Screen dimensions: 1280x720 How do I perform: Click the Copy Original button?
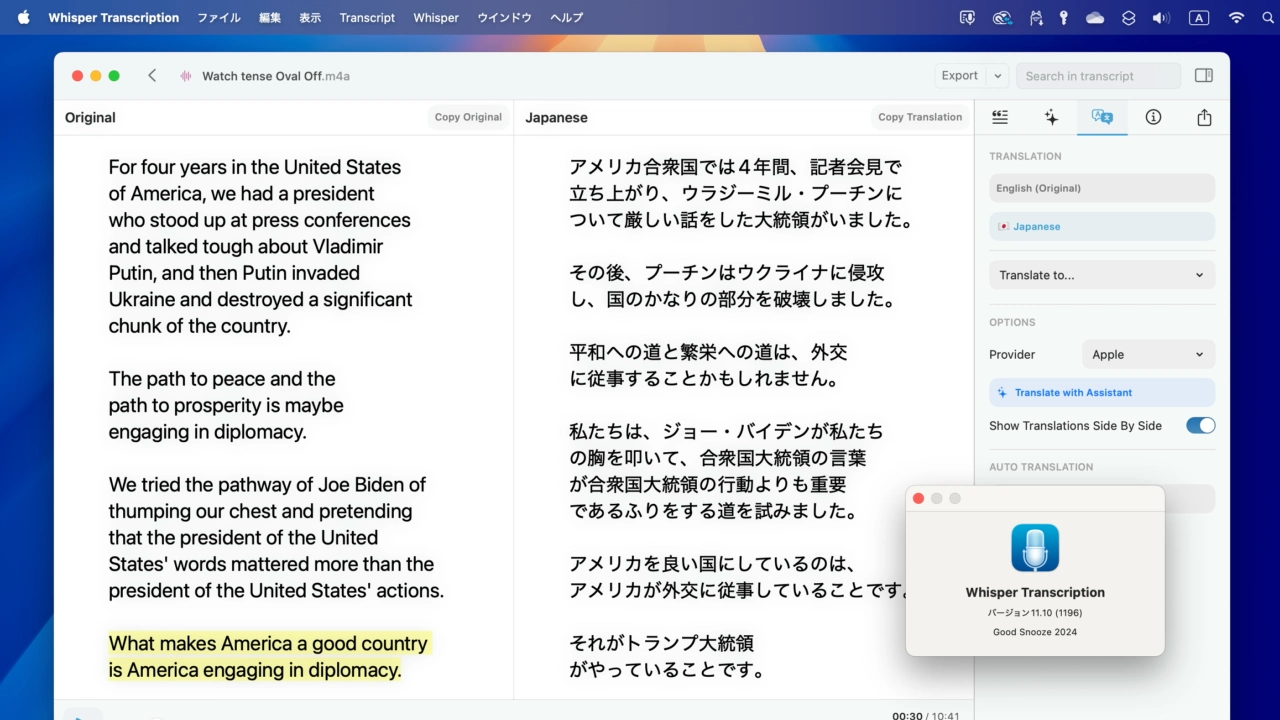click(468, 117)
